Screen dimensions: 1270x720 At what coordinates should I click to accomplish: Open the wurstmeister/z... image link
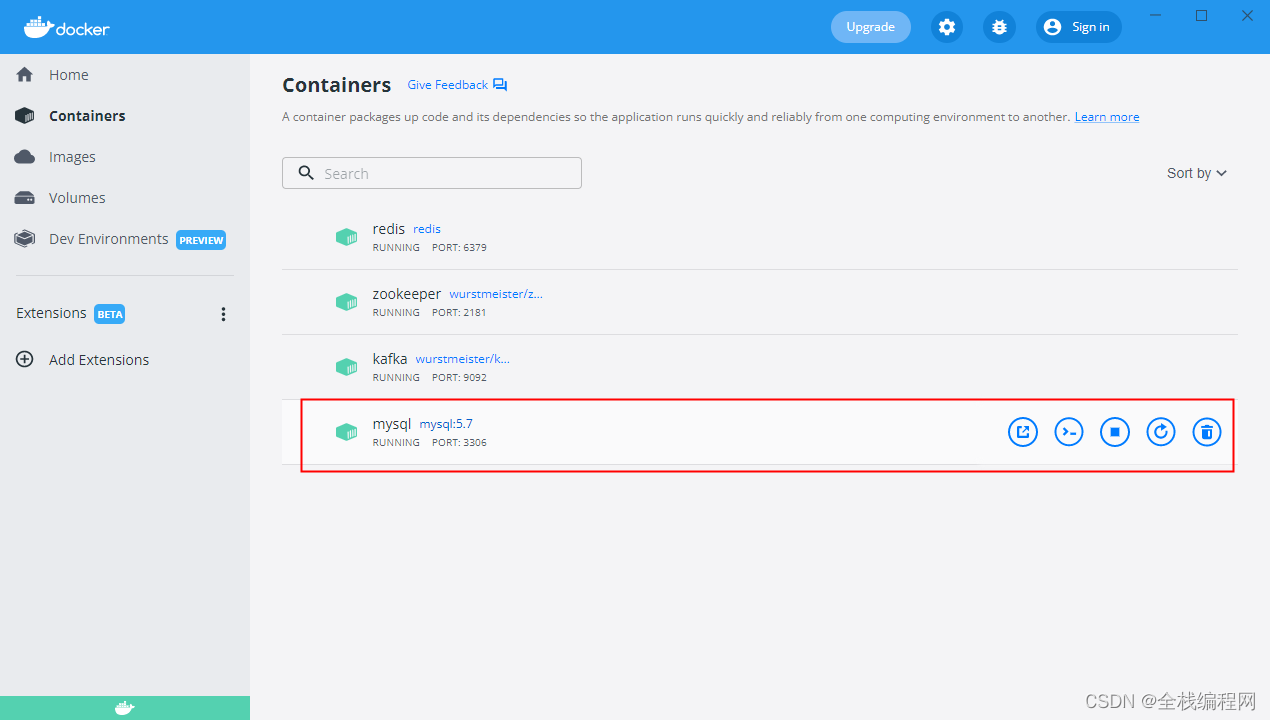click(x=496, y=294)
